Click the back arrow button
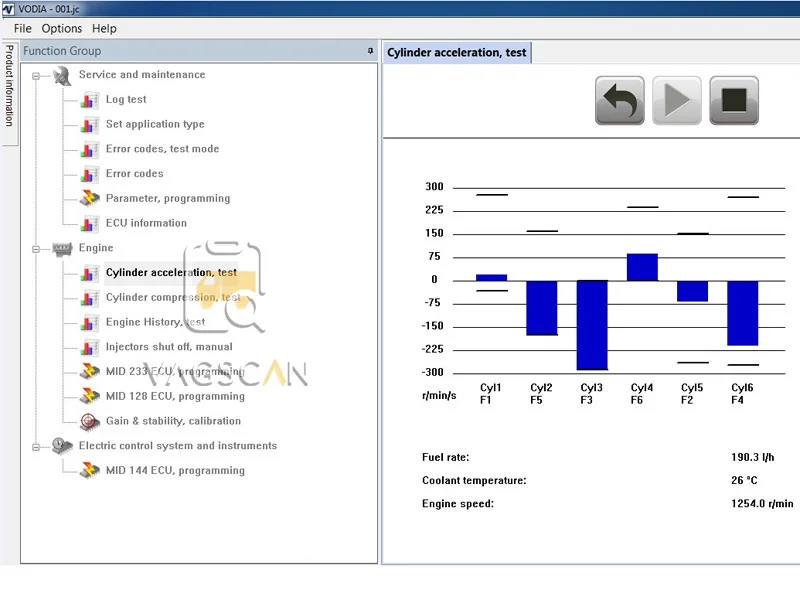The width and height of the screenshot is (800, 600). pyautogui.click(x=619, y=101)
